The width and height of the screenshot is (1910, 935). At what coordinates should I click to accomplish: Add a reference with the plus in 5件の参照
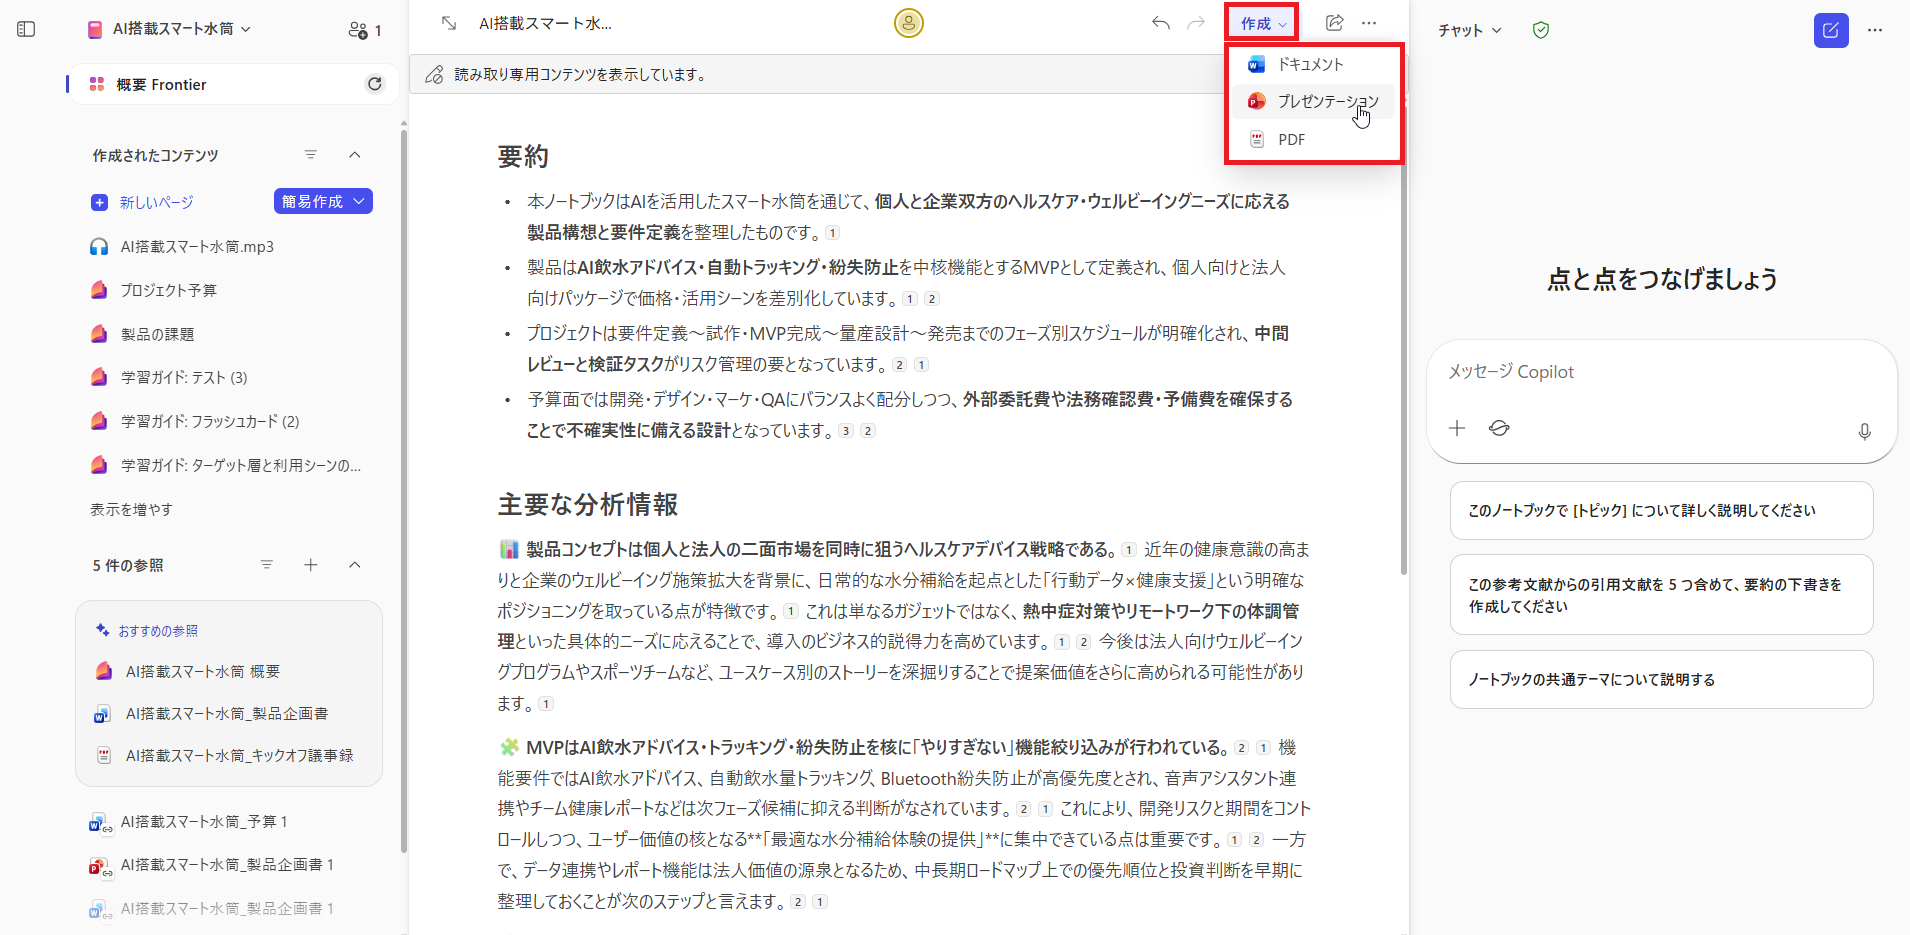click(x=311, y=564)
